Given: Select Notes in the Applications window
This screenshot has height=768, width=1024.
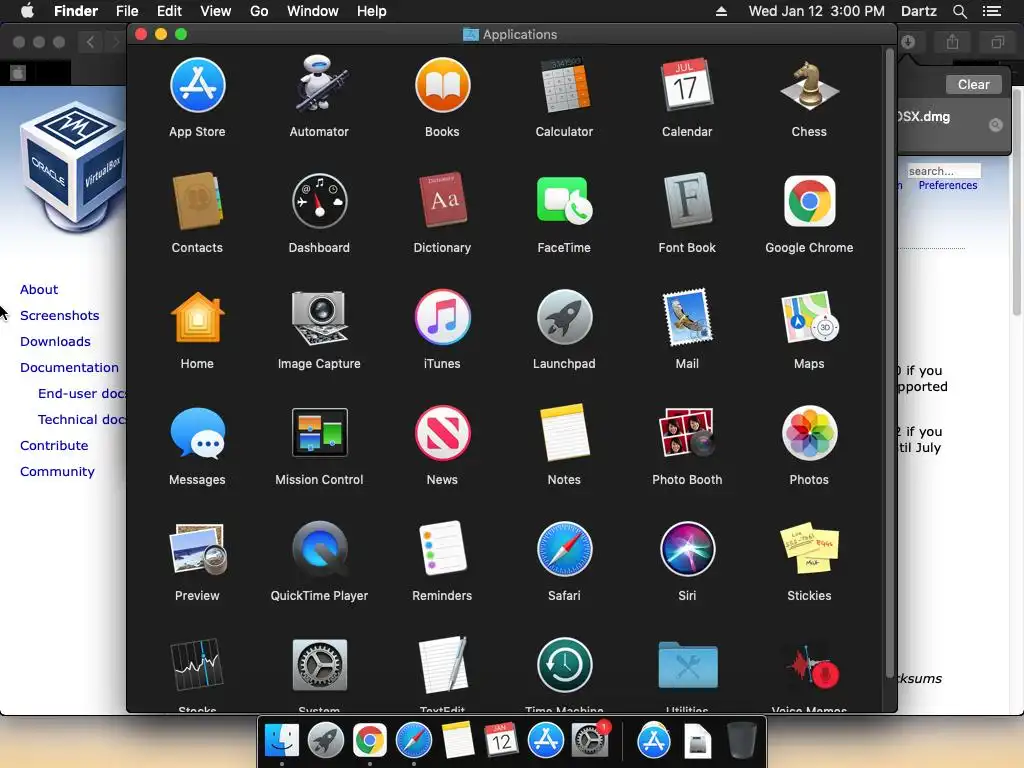Looking at the screenshot, I should 564,433.
